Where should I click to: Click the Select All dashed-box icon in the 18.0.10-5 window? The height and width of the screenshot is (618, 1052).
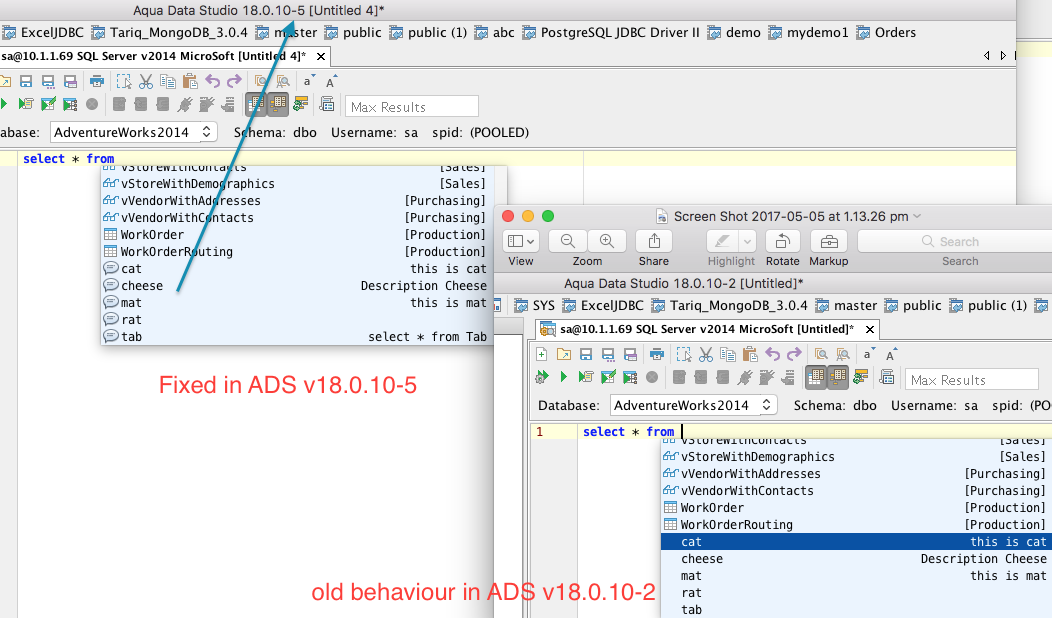[x=123, y=82]
